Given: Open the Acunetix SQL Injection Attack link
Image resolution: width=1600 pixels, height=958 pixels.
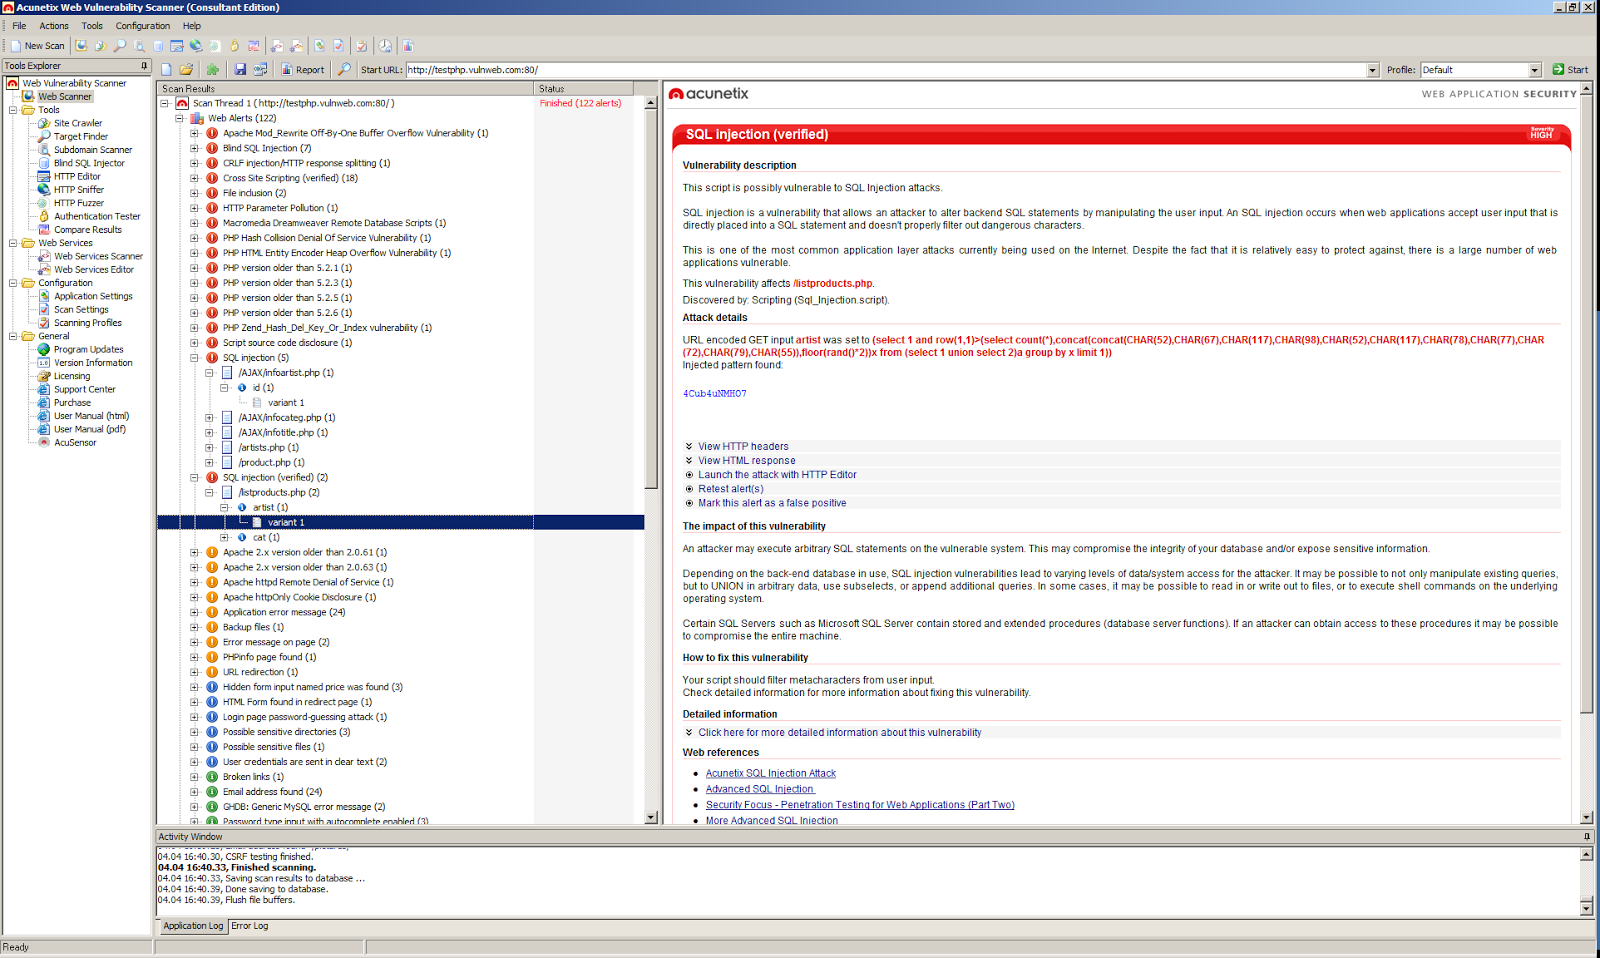Looking at the screenshot, I should pyautogui.click(x=770, y=772).
